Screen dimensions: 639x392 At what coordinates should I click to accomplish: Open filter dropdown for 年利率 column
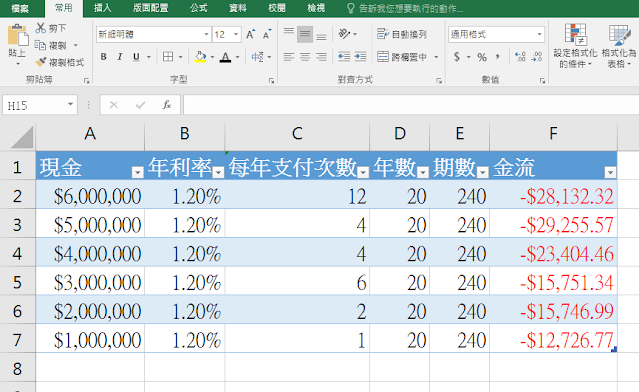[x=218, y=172]
